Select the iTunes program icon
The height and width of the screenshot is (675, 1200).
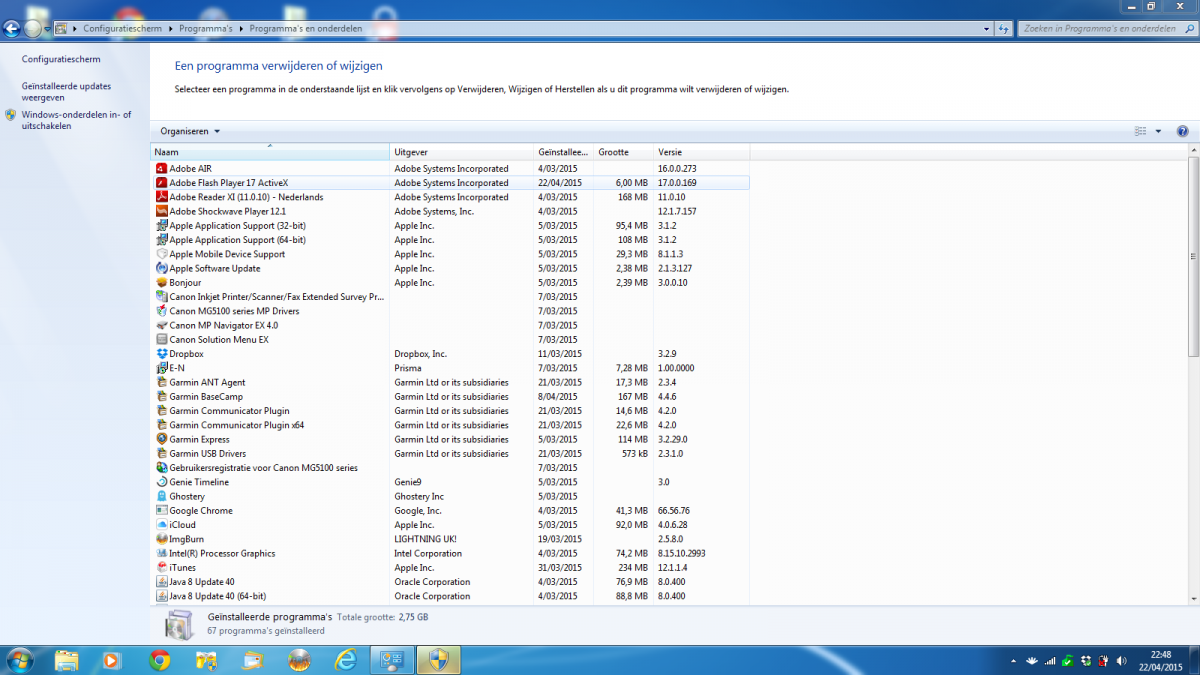click(x=161, y=568)
